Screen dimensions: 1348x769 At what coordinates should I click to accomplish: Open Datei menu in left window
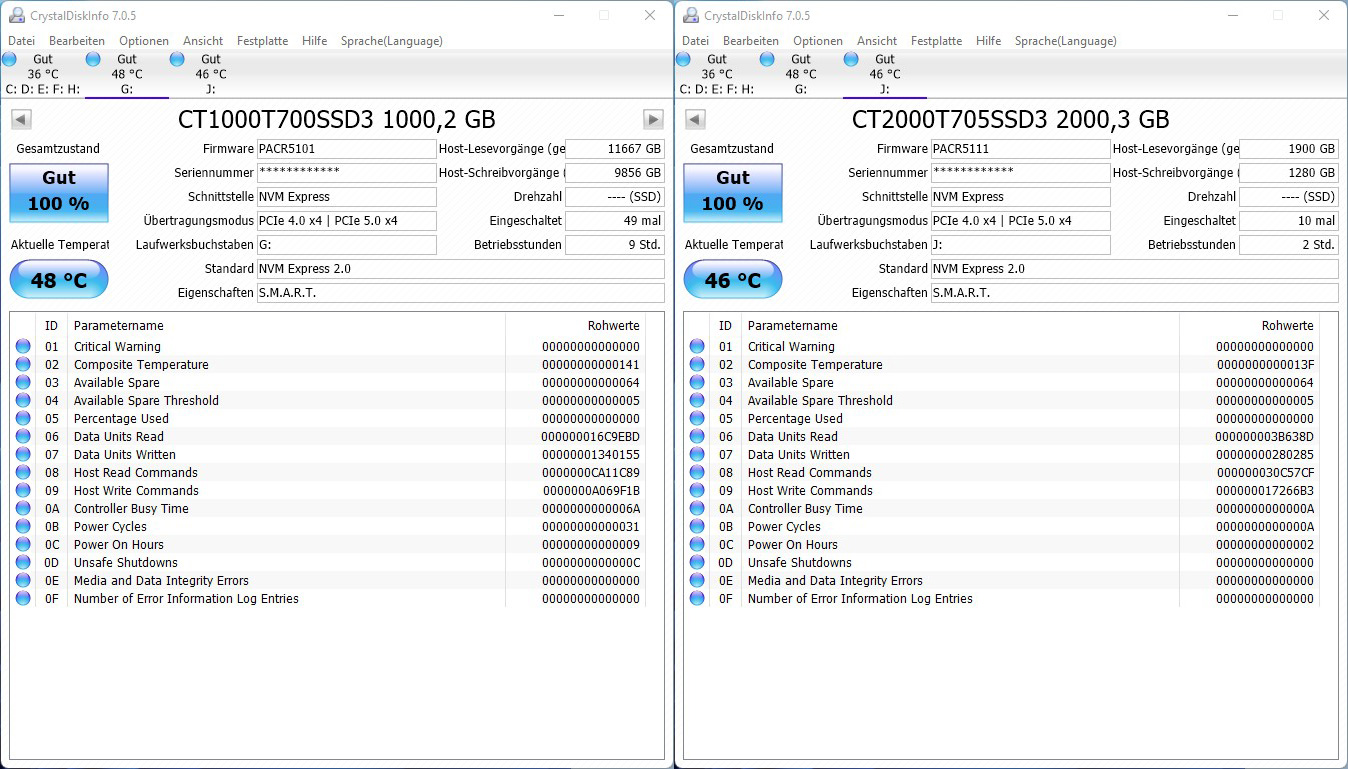(22, 41)
